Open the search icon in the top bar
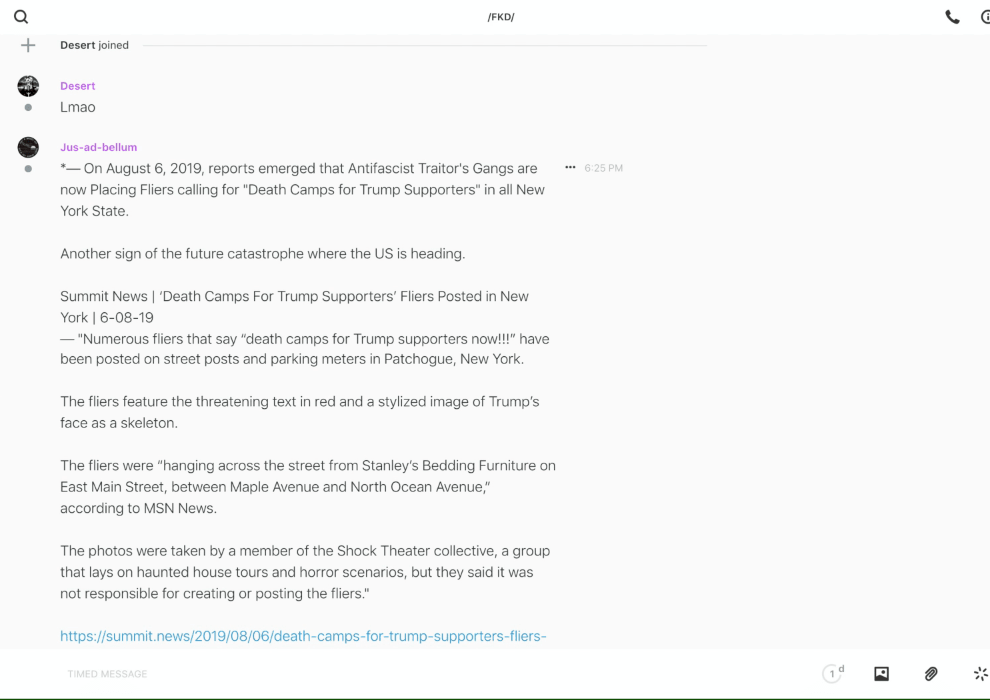 [21, 17]
